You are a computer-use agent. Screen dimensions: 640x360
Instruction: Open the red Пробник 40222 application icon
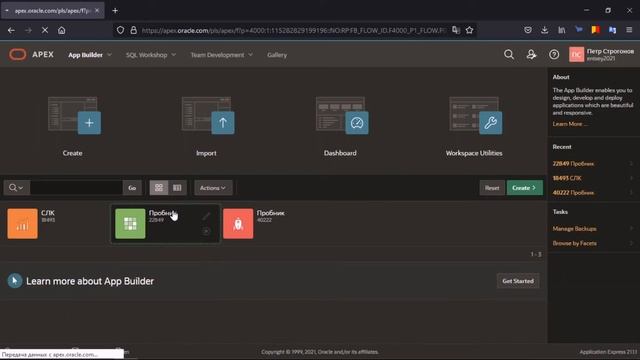pos(238,224)
